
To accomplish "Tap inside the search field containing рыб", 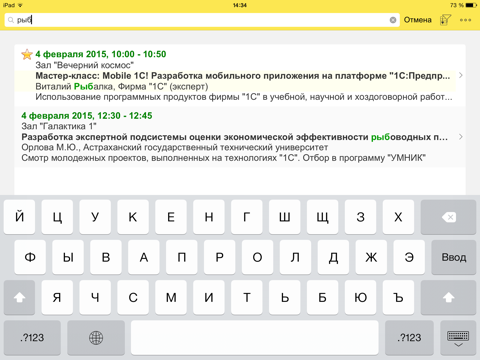I will (x=202, y=20).
